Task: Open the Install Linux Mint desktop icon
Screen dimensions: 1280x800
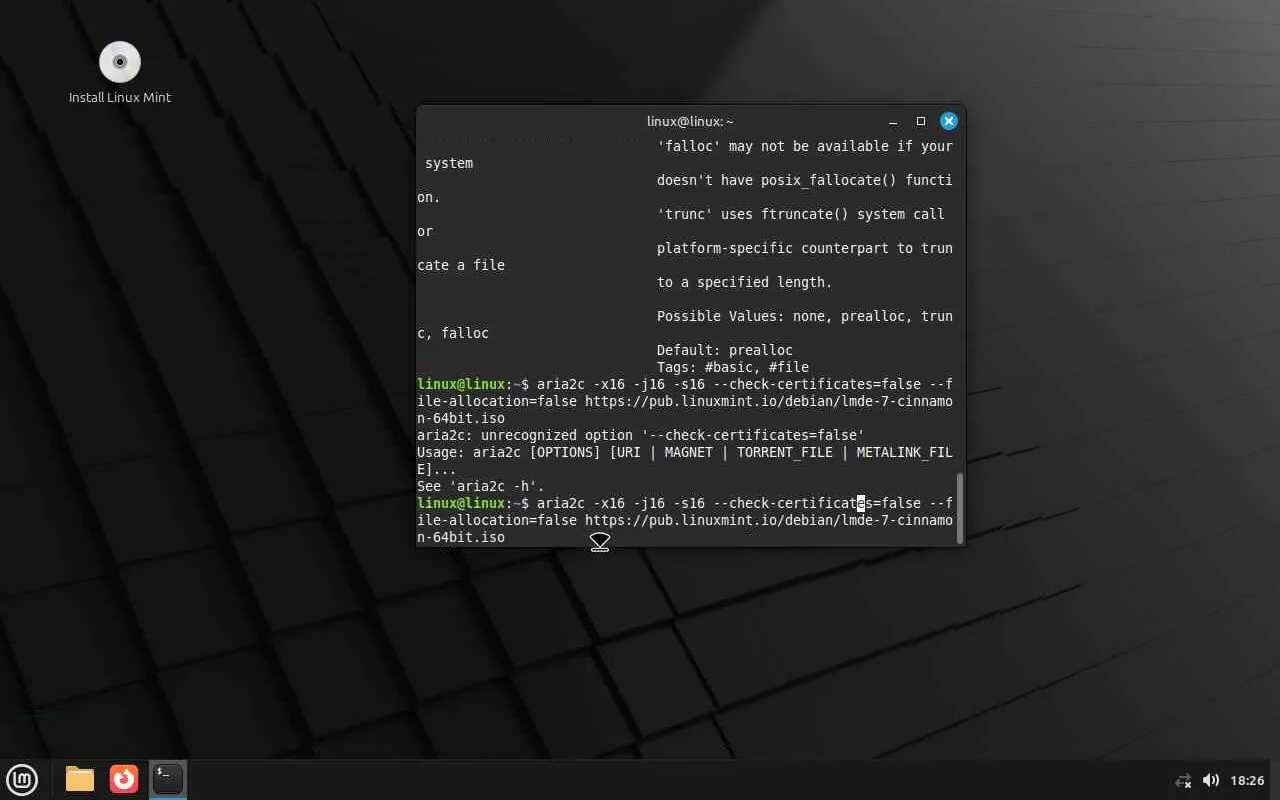Action: point(120,73)
